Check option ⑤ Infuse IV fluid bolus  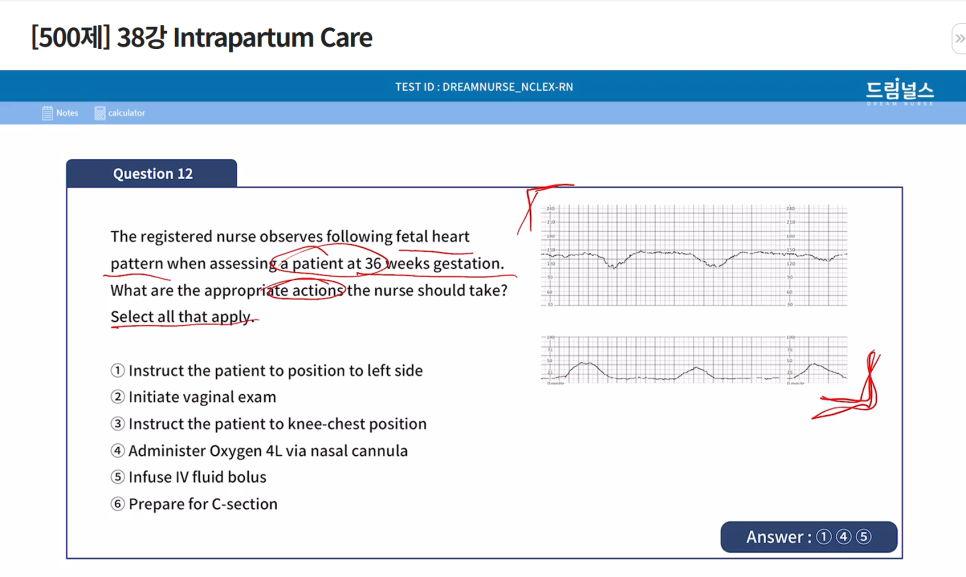tap(189, 477)
